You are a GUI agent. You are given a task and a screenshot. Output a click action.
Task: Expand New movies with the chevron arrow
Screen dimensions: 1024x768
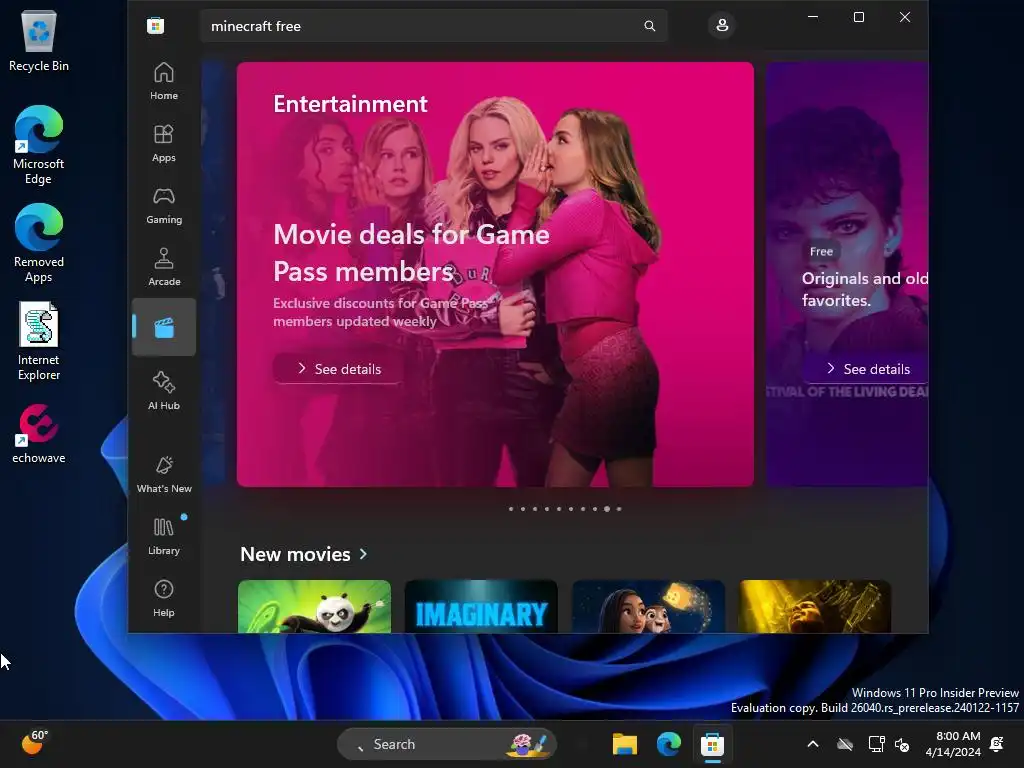363,554
